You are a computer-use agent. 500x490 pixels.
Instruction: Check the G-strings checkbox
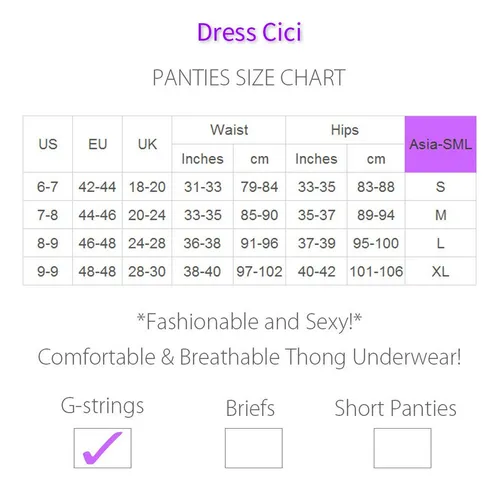click(103, 448)
